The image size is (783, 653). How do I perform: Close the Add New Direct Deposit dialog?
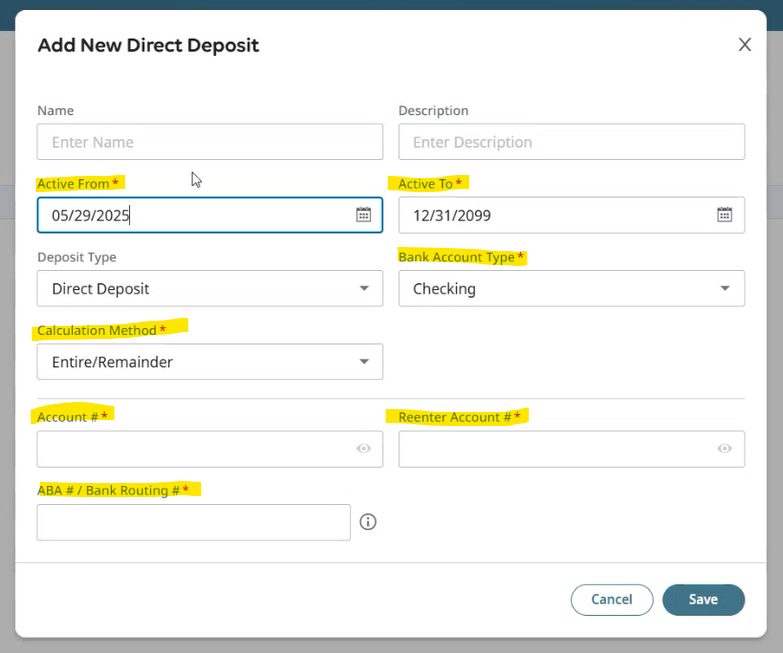745,45
